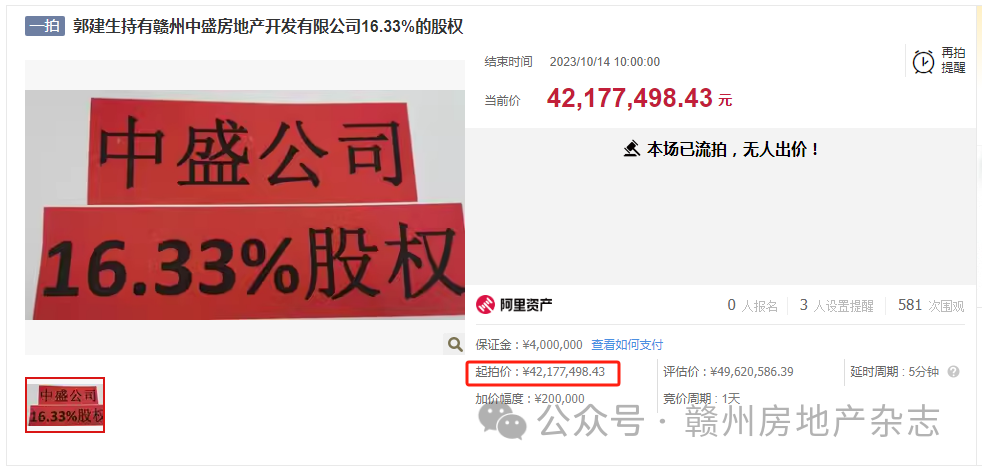The width and height of the screenshot is (982, 473).
Task: Click the main 中盛公司 16.33%股权 photo
Action: [245, 204]
